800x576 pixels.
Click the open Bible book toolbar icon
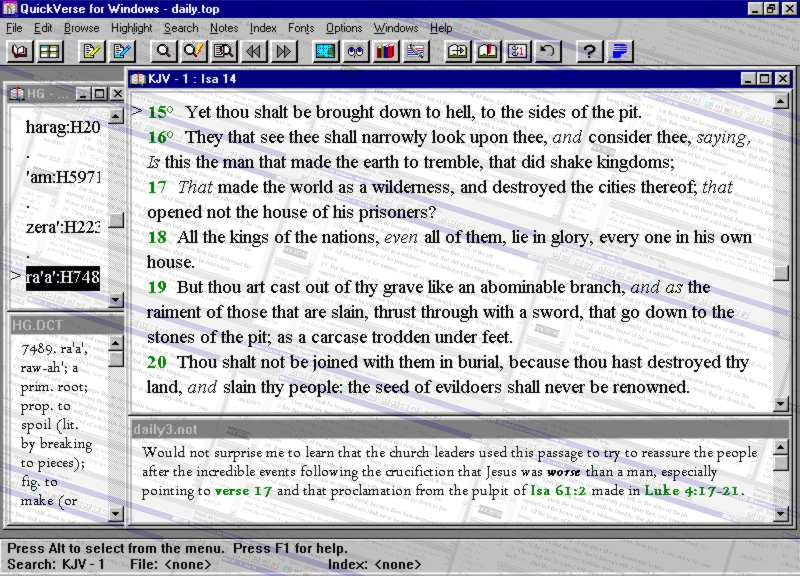tap(19, 52)
